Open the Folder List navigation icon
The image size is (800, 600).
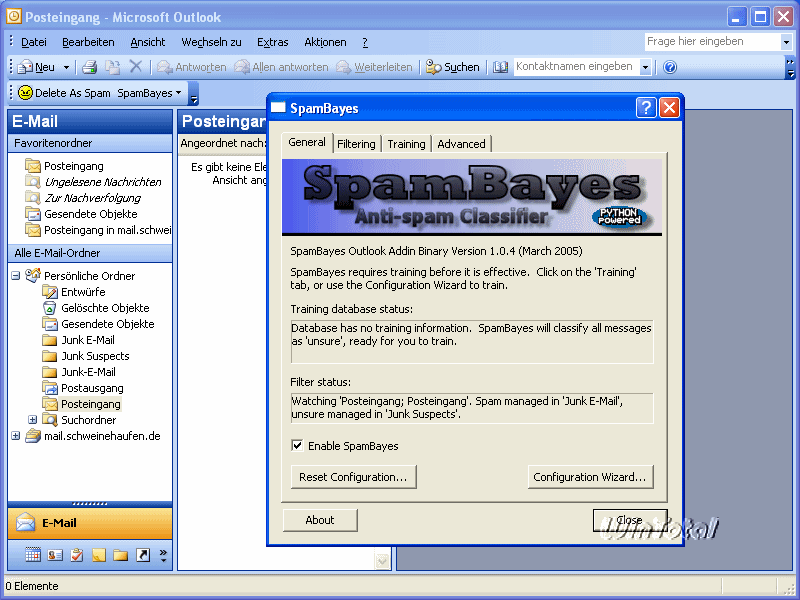pyautogui.click(x=120, y=555)
